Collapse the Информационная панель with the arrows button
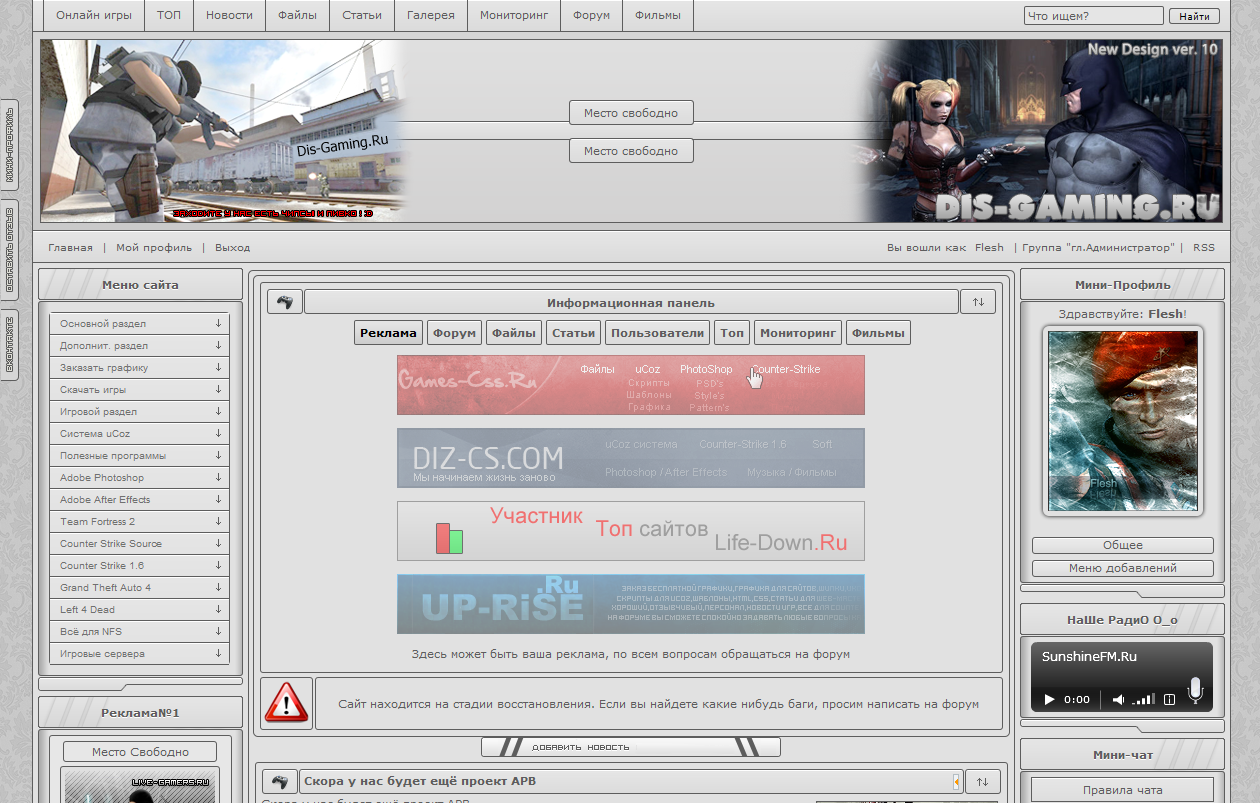This screenshot has width=1260, height=803. tap(977, 302)
